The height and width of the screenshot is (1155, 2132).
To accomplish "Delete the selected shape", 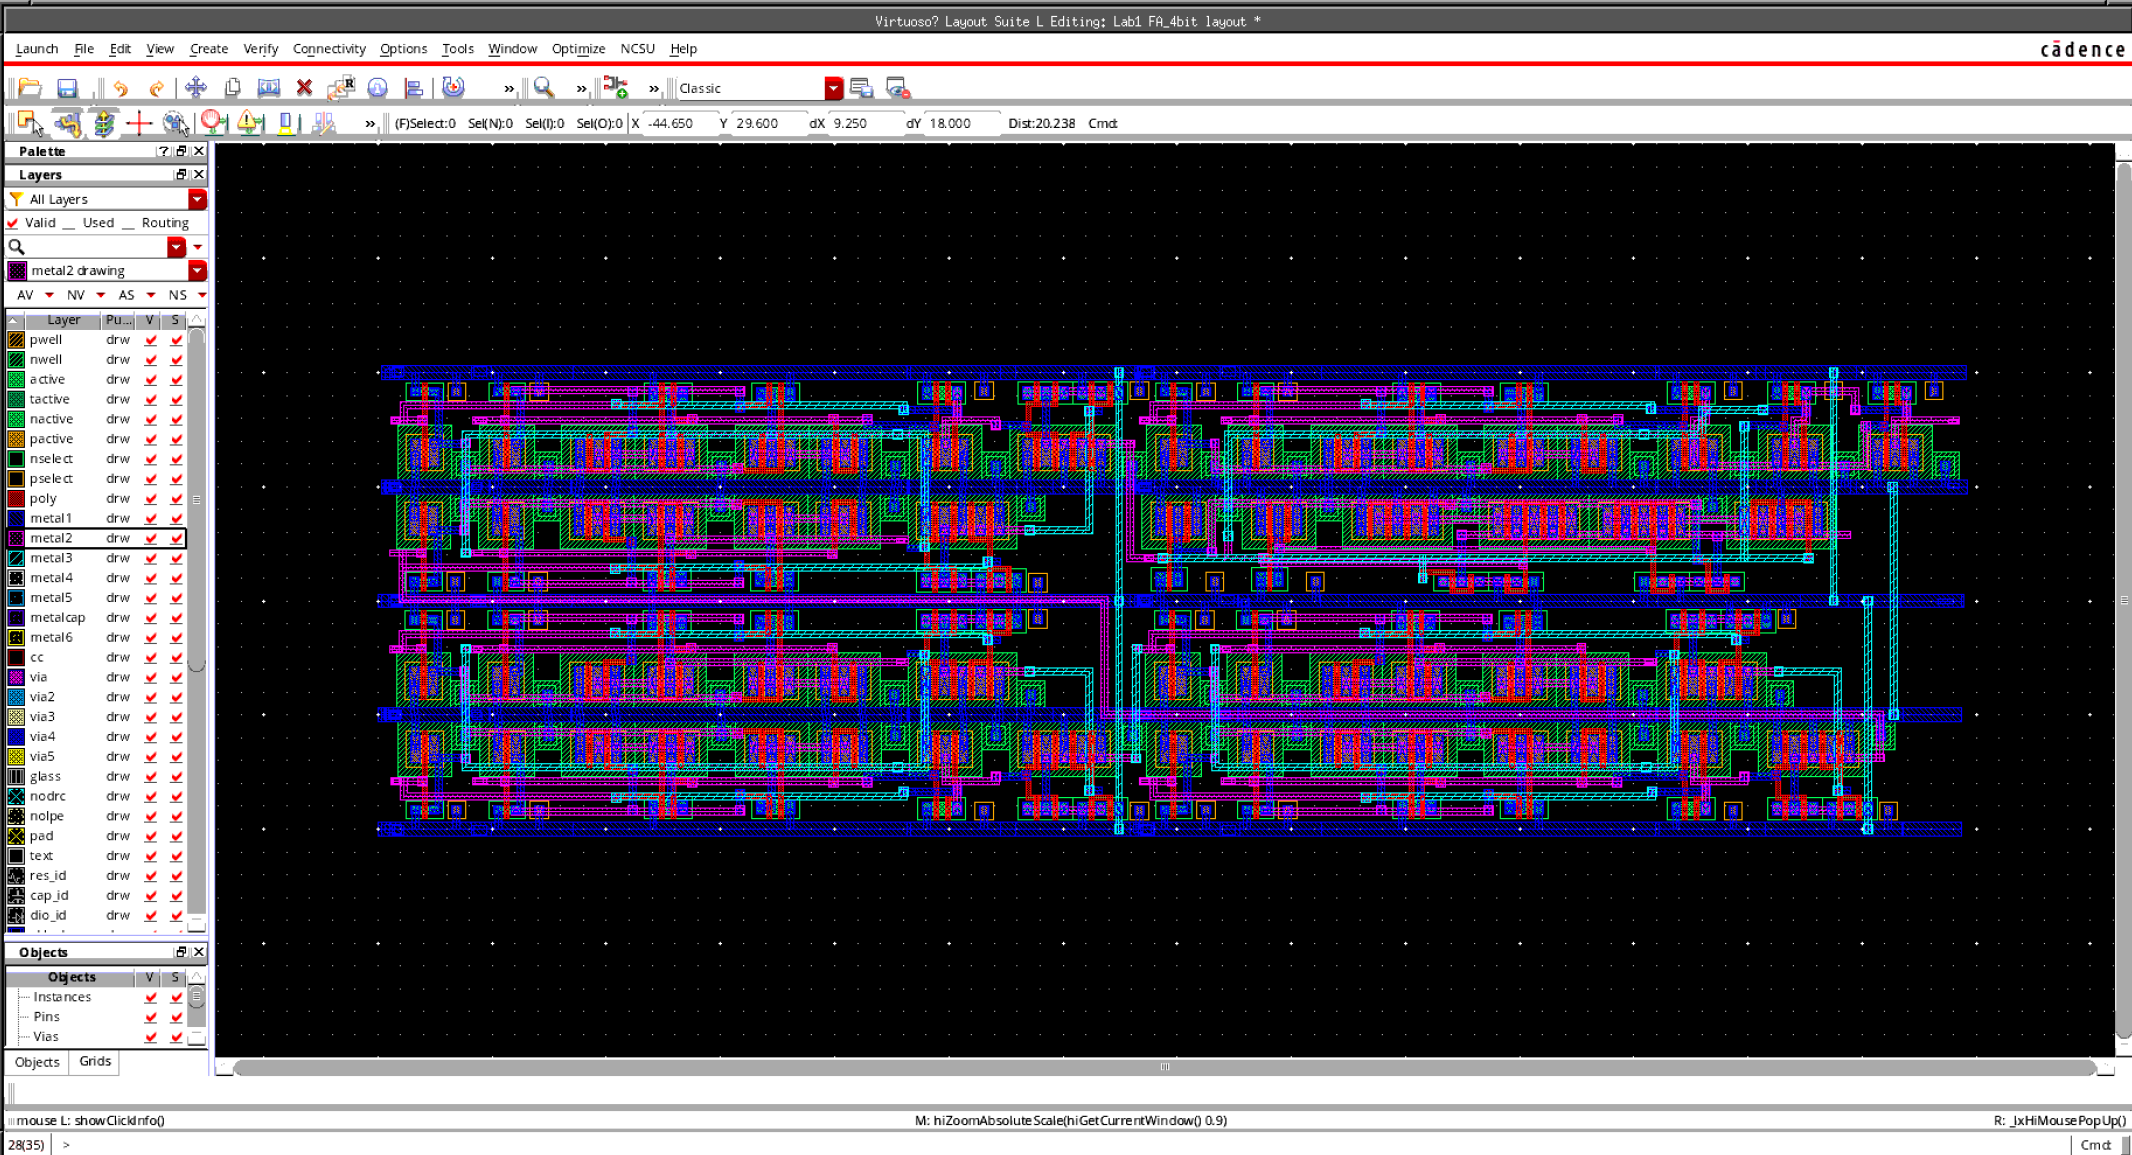I will pos(304,88).
